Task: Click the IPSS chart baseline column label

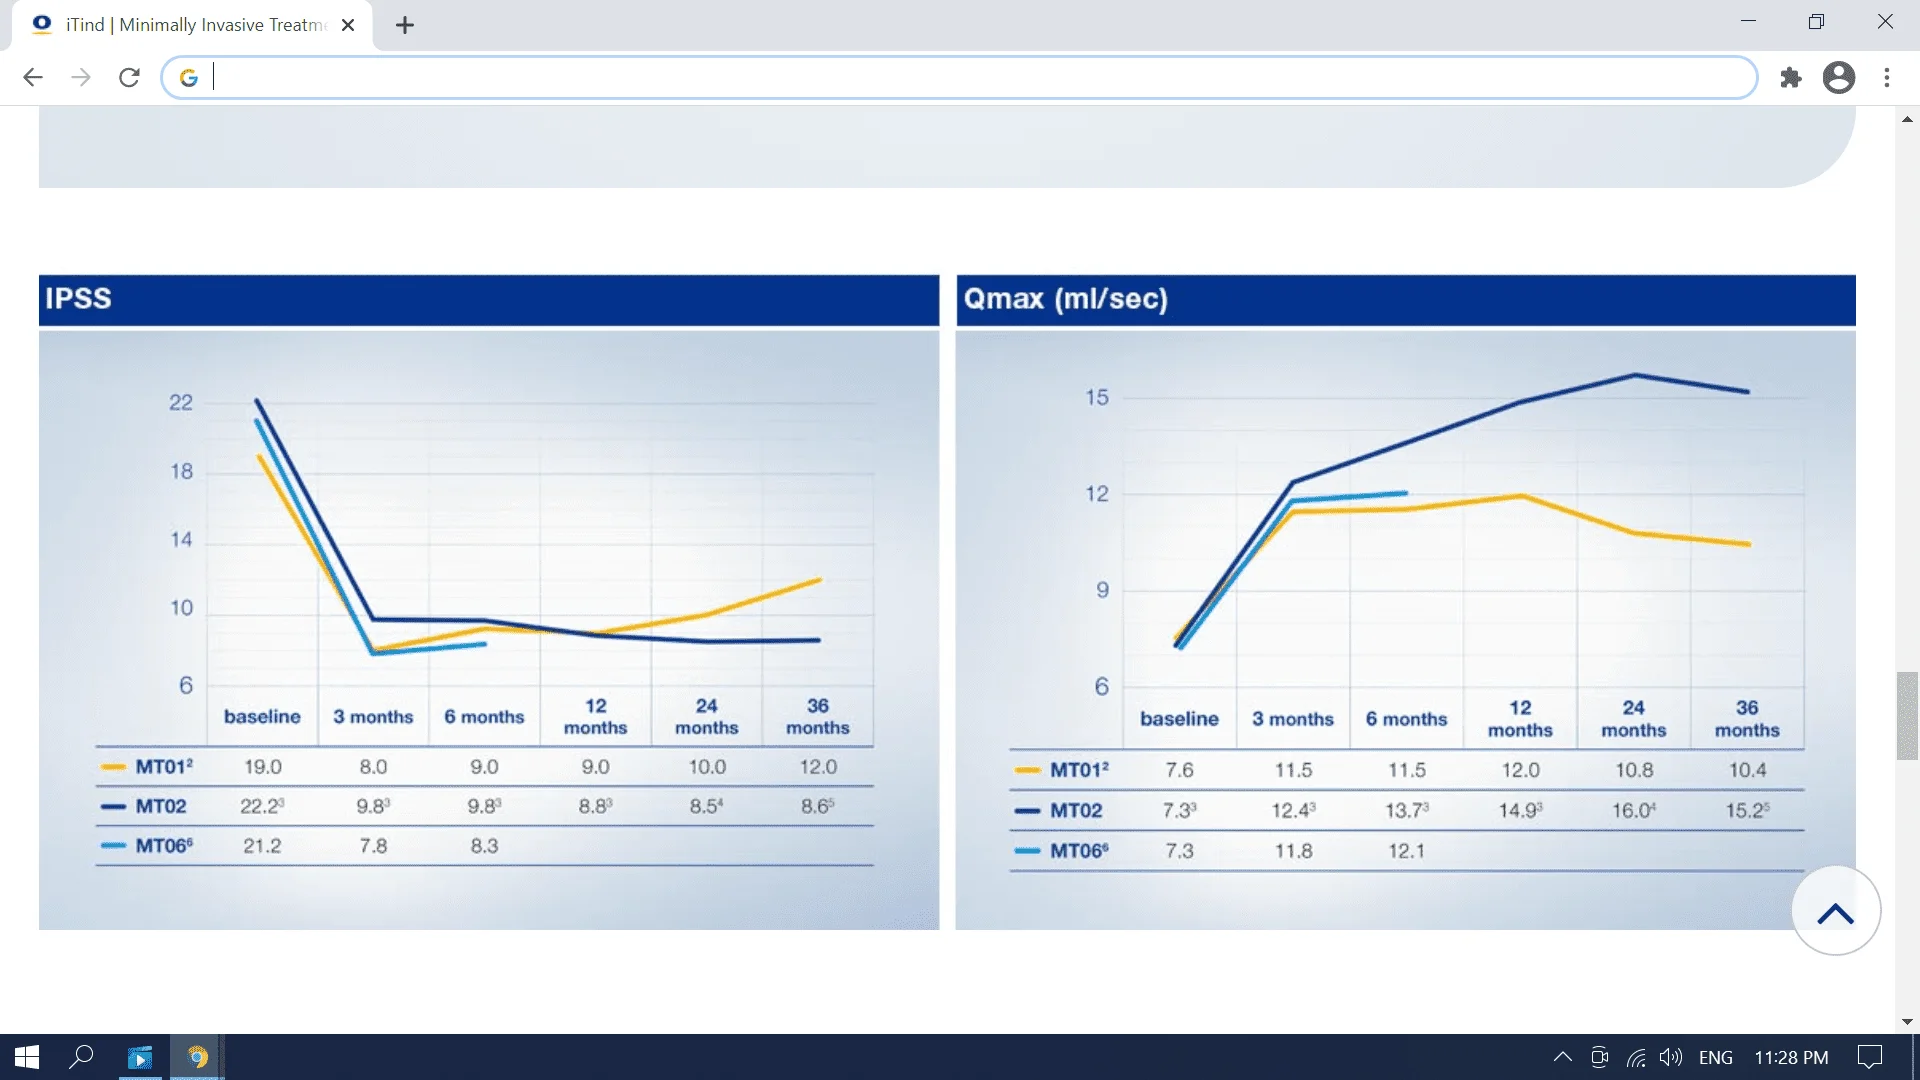Action: click(x=262, y=717)
